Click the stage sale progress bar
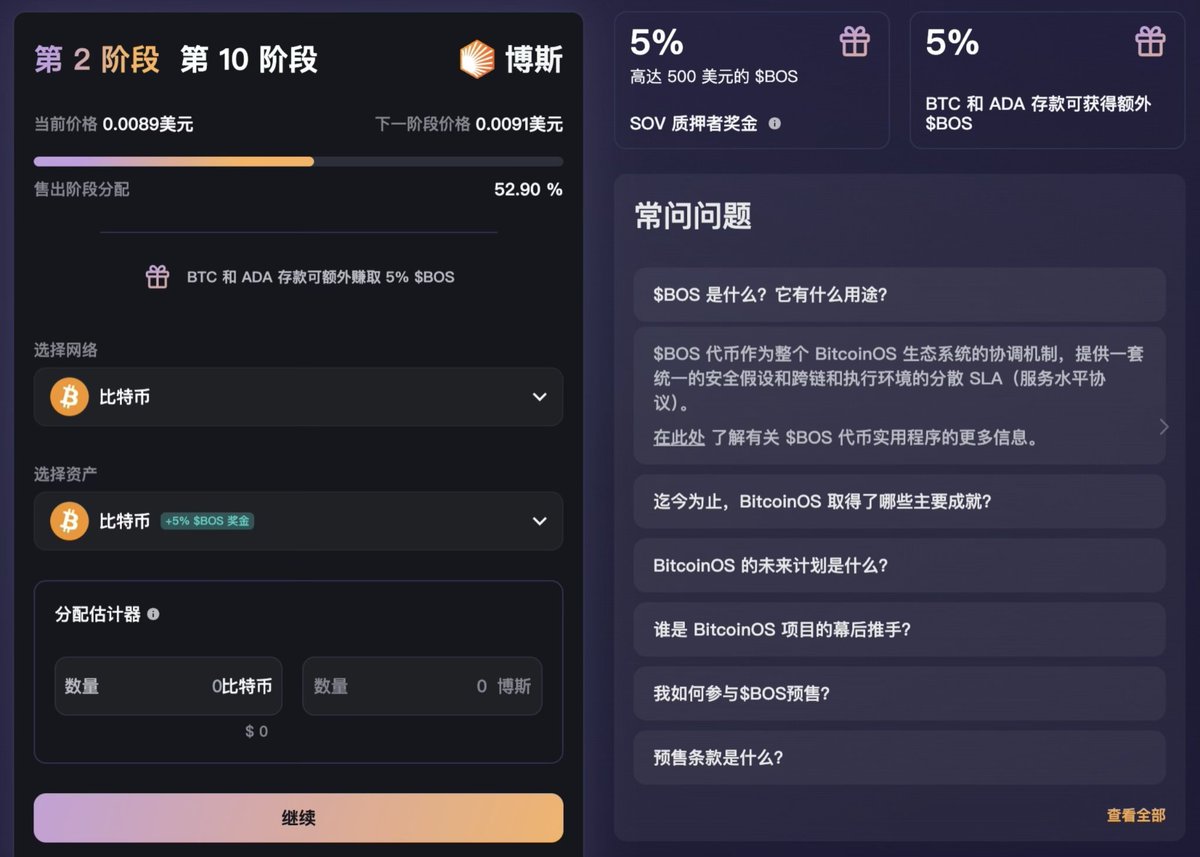Image resolution: width=1200 pixels, height=857 pixels. point(298,161)
